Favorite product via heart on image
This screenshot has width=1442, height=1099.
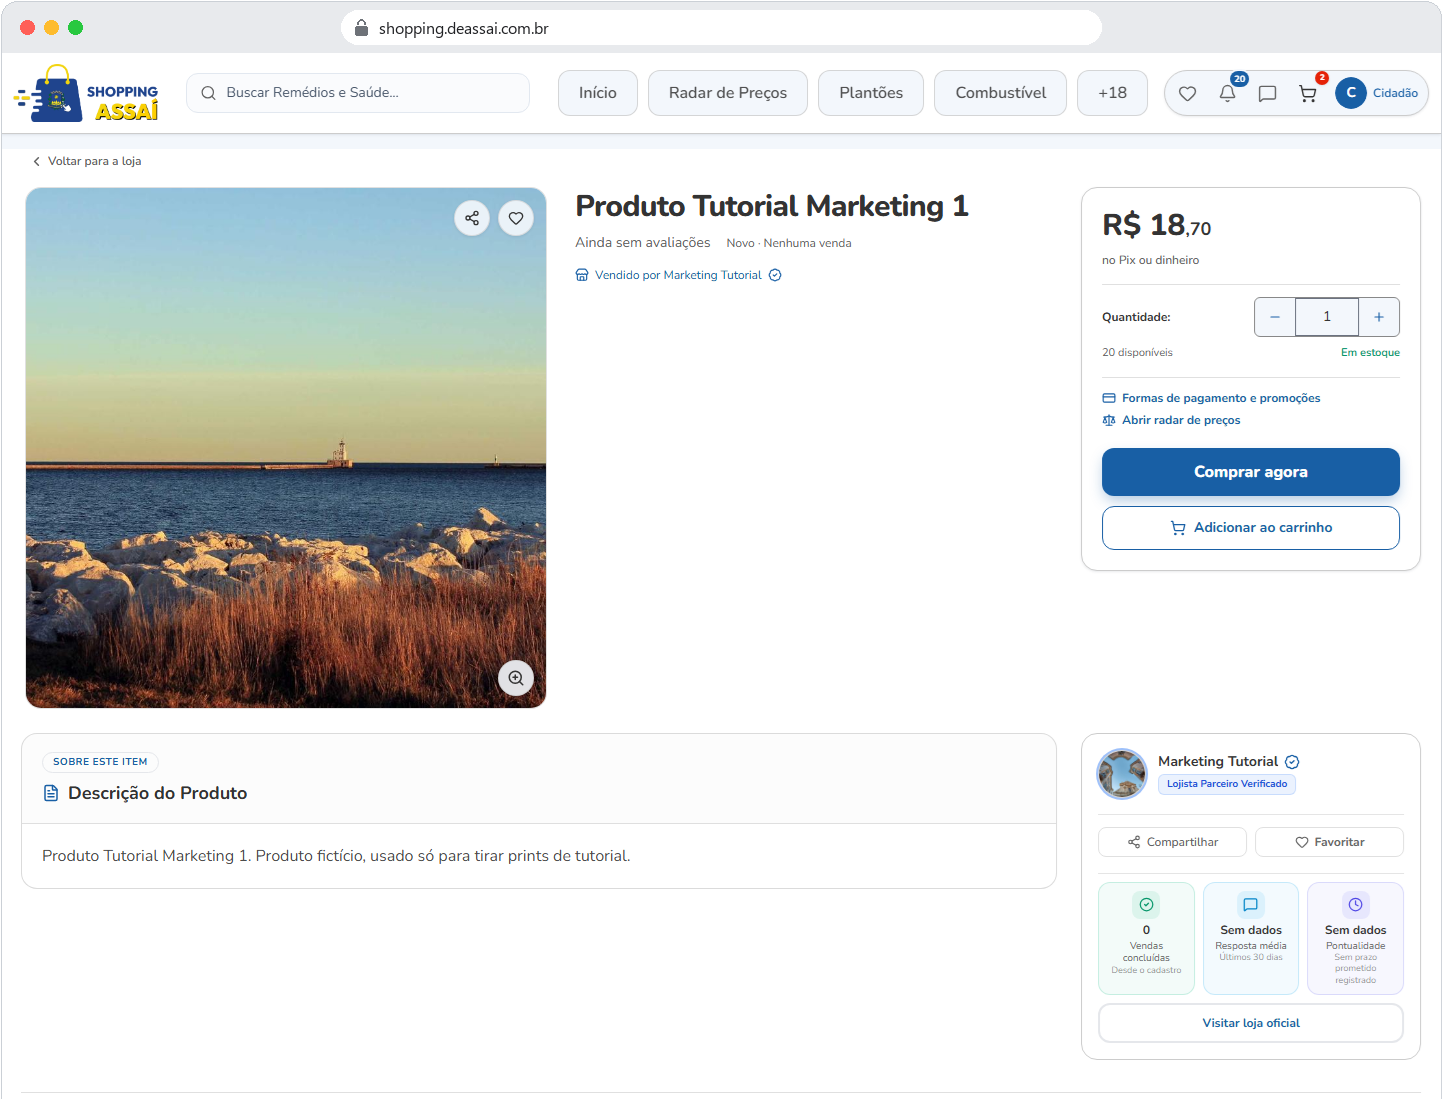pyautogui.click(x=516, y=218)
